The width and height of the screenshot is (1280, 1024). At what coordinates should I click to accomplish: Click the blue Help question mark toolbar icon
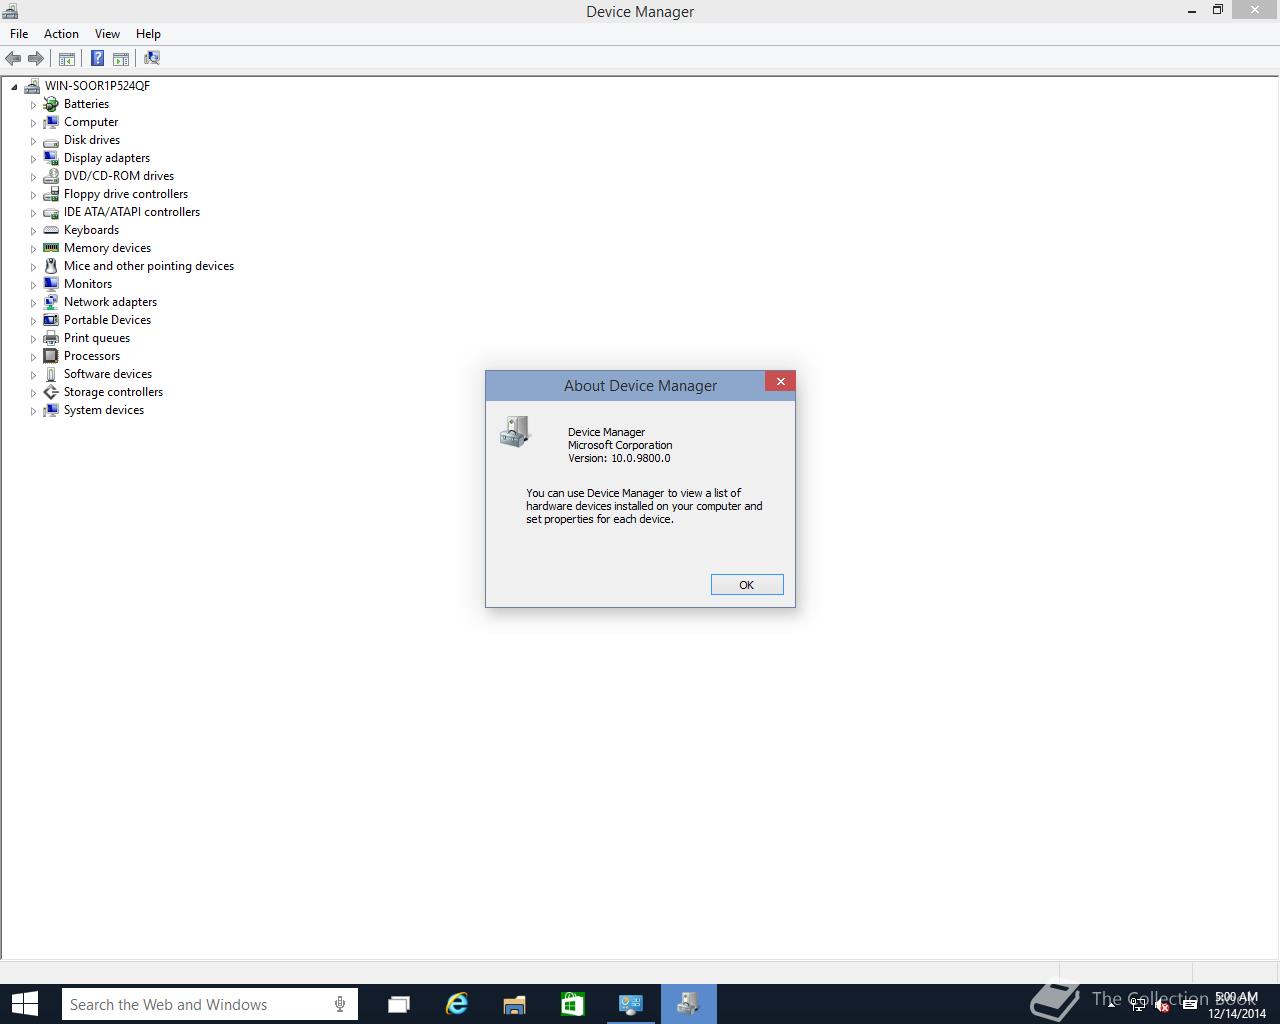(x=97, y=59)
